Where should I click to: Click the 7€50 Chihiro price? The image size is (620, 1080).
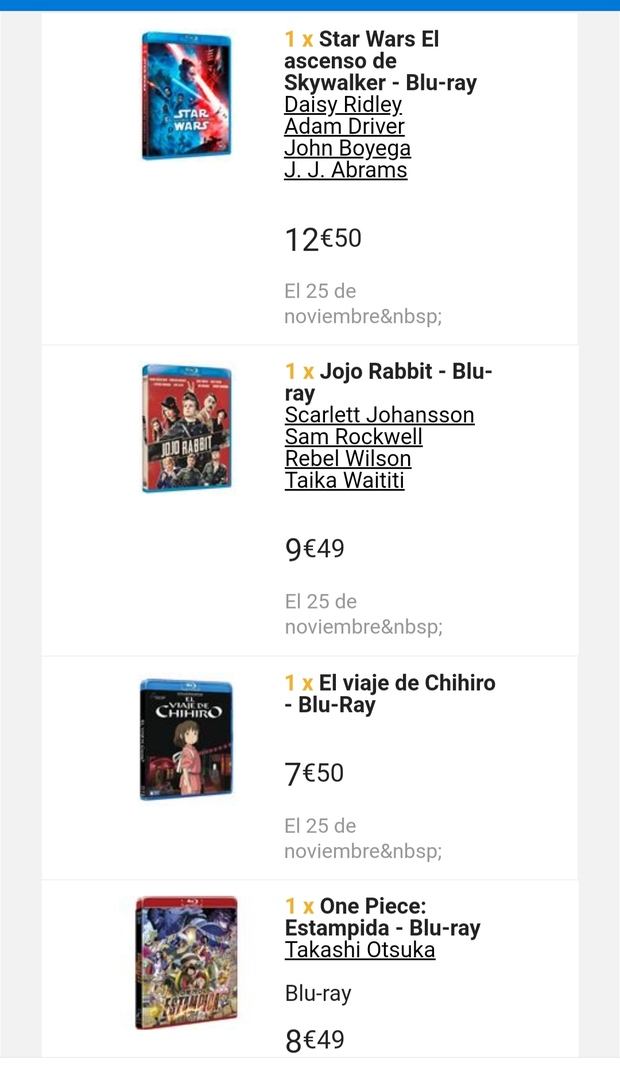(x=314, y=774)
